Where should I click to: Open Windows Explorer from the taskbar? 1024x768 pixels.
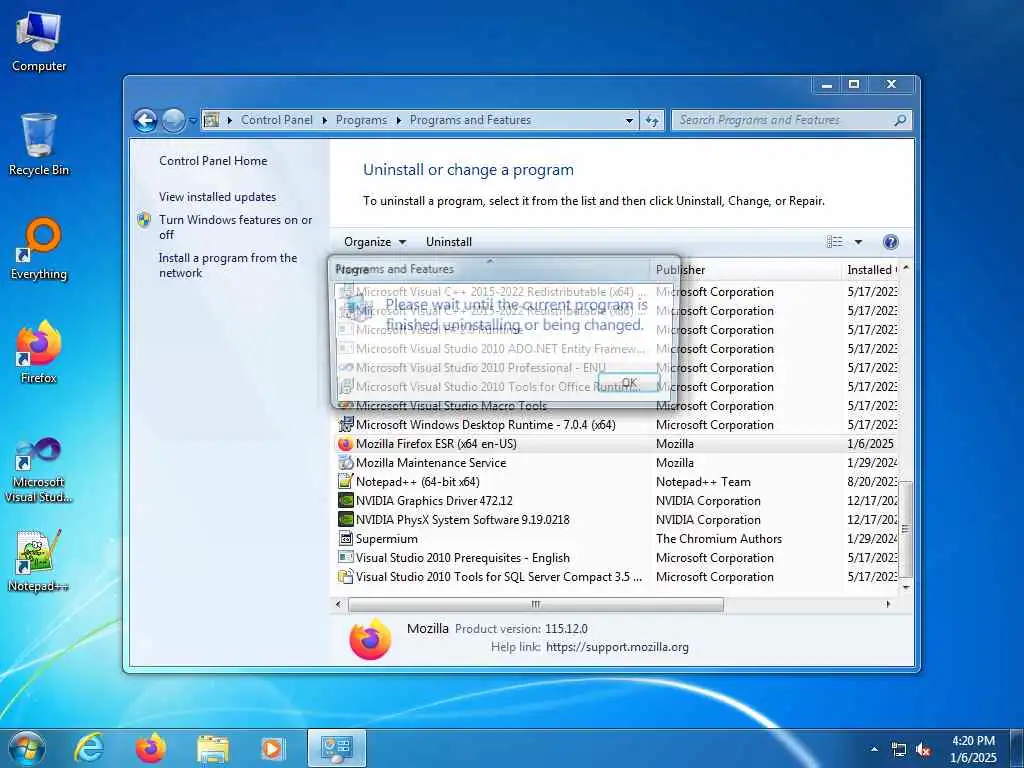[x=212, y=749]
